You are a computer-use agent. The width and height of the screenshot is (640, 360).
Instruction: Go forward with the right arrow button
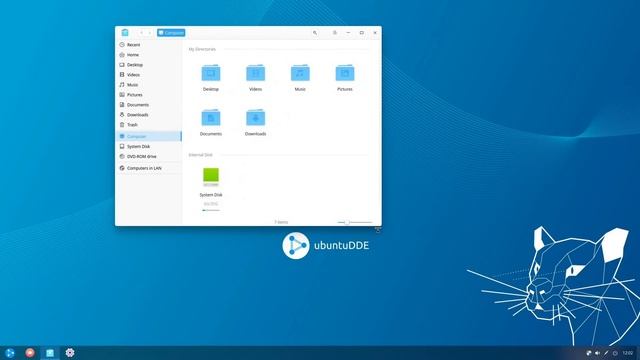tap(150, 33)
